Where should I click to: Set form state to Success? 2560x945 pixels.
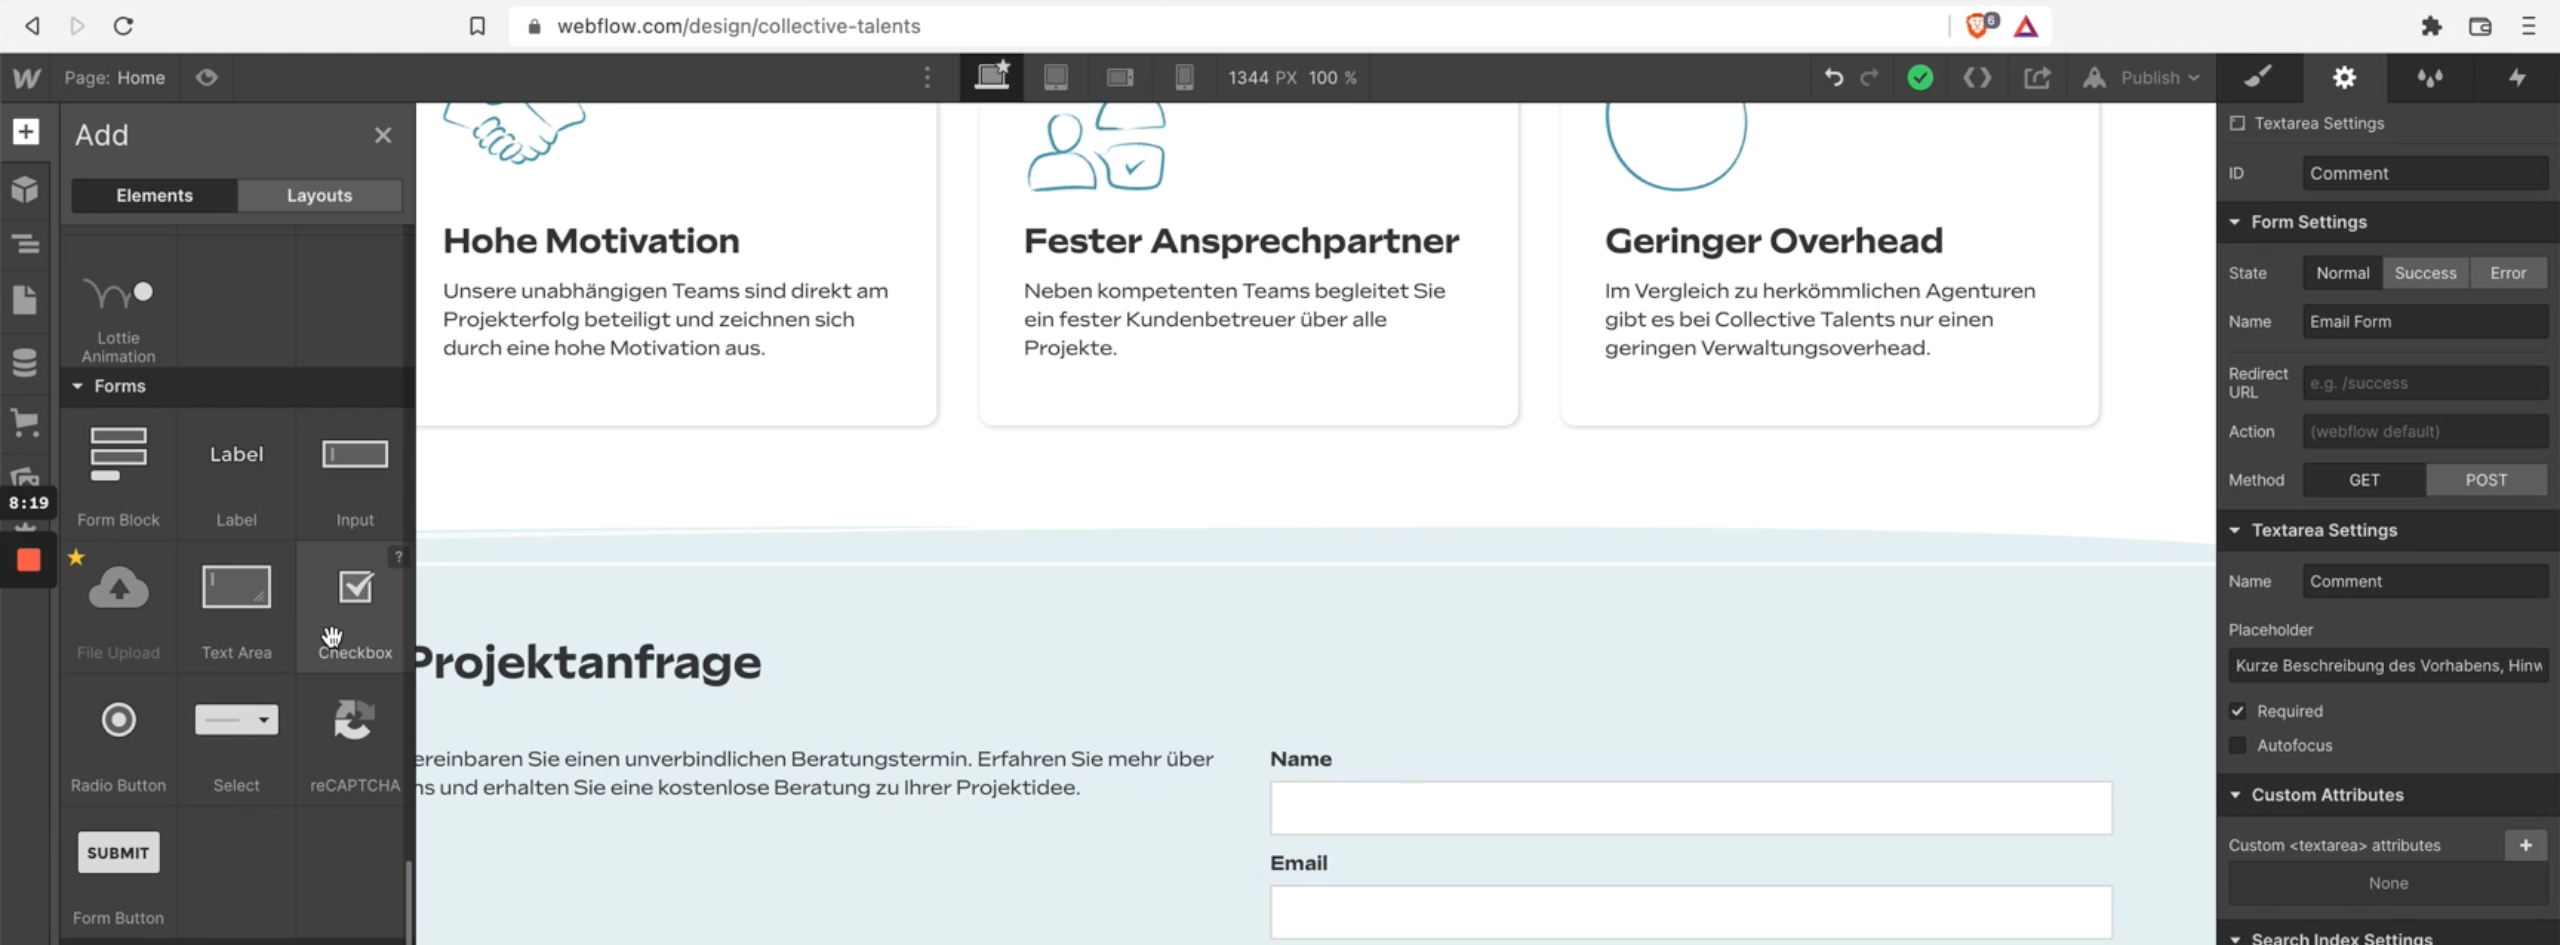pyautogui.click(x=2425, y=273)
